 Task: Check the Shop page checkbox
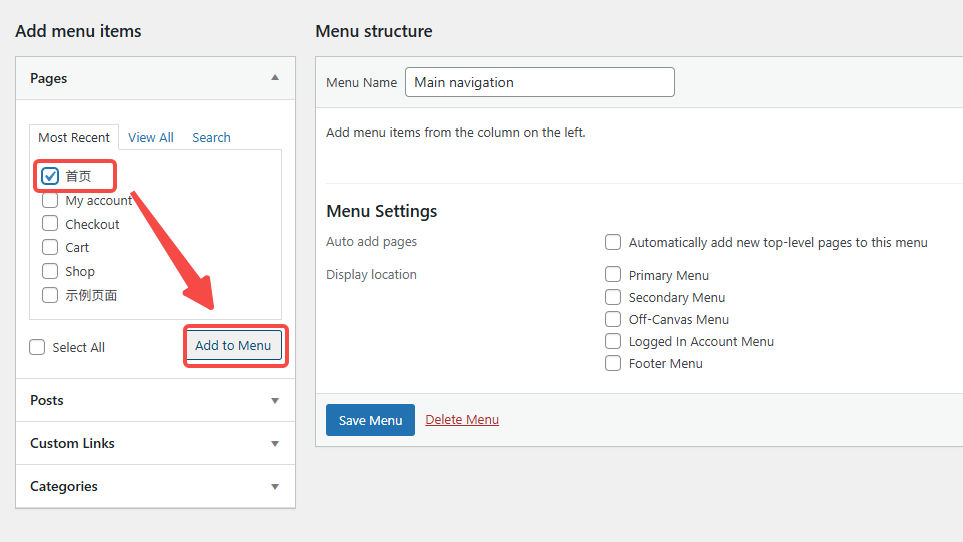50,271
